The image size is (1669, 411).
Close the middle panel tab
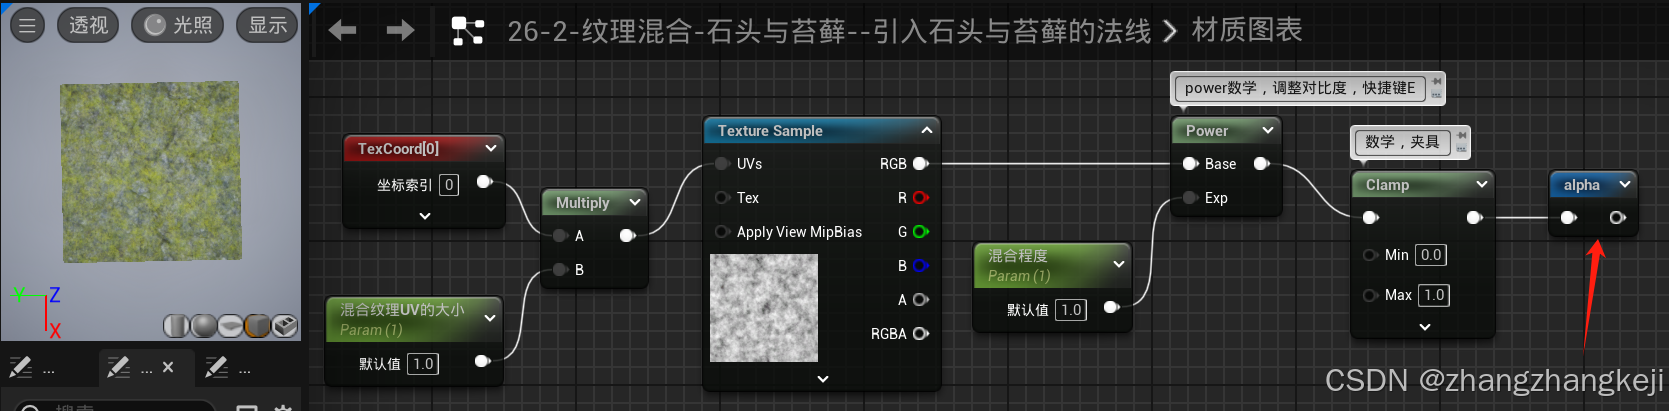[168, 368]
